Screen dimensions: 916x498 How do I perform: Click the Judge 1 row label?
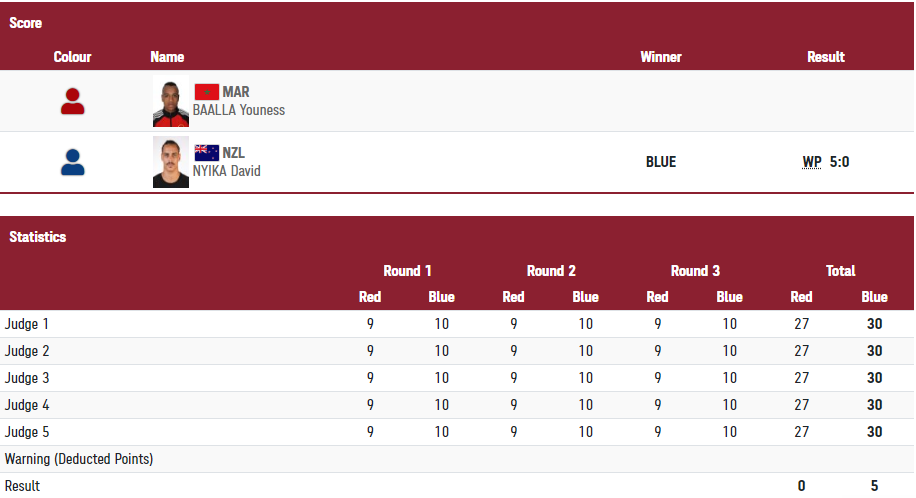pyautogui.click(x=27, y=324)
